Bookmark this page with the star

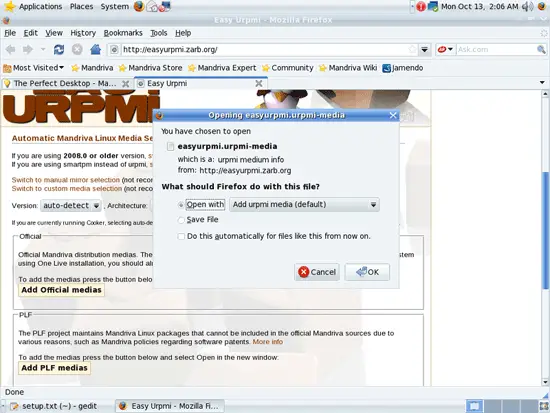coord(412,49)
